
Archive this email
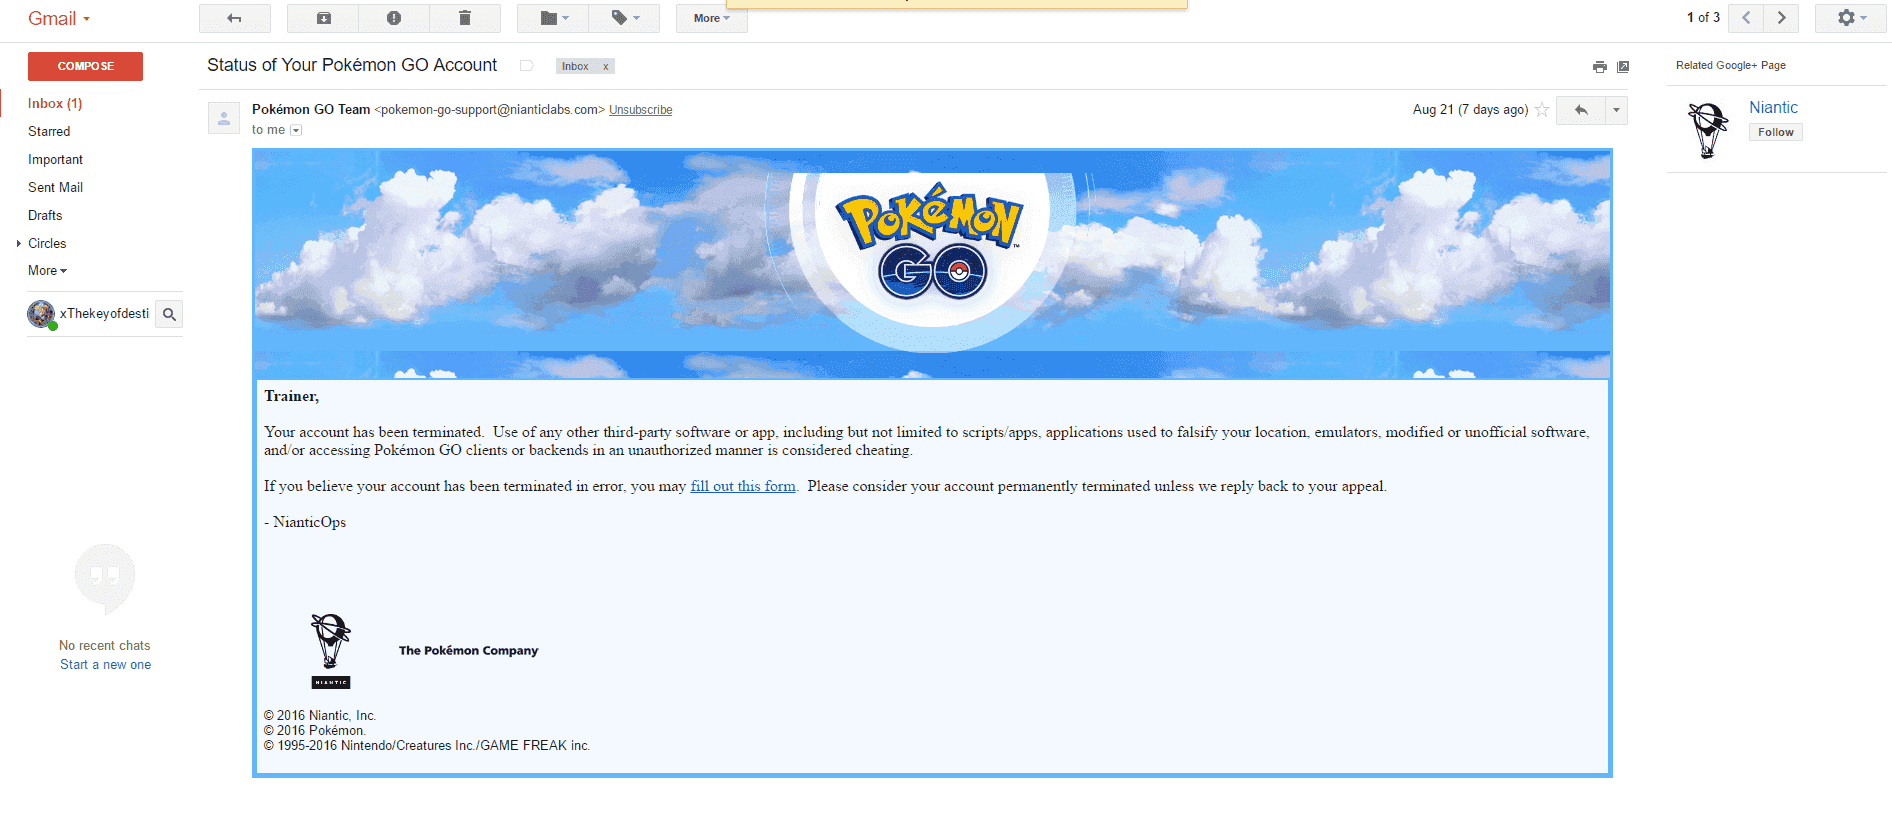pos(323,18)
